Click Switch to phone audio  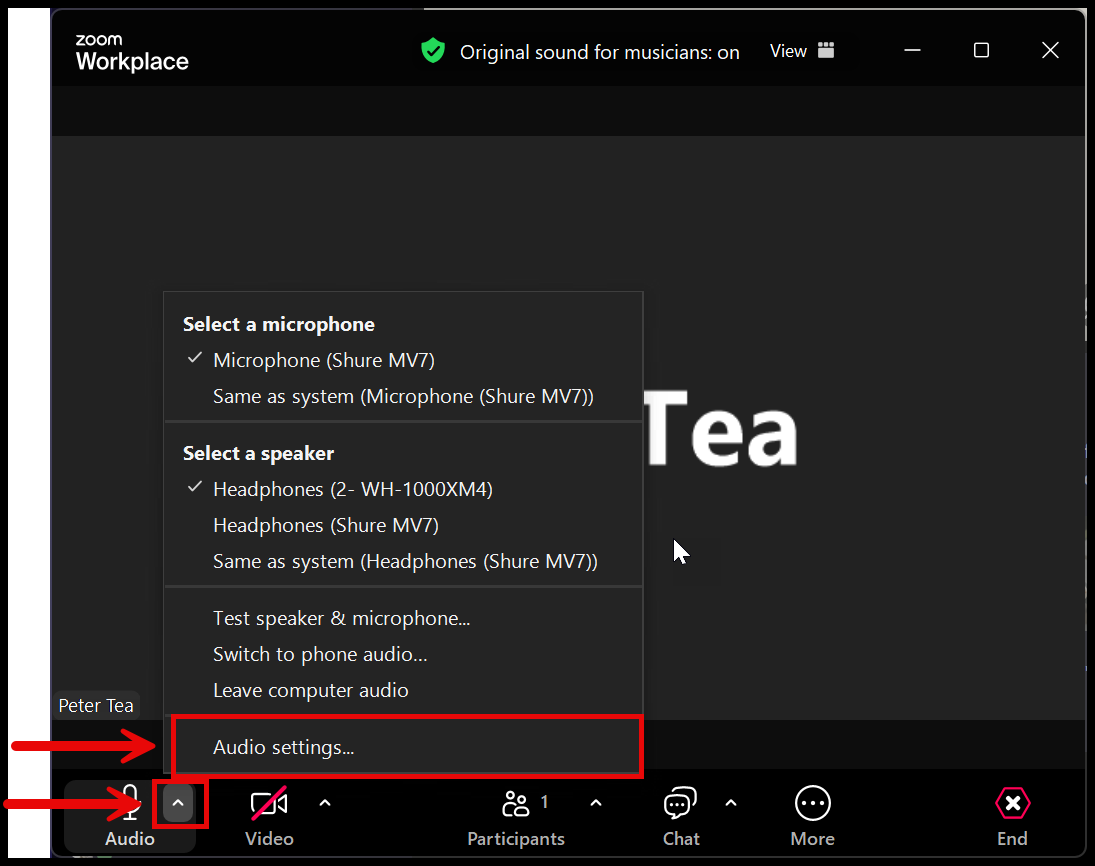[320, 655]
